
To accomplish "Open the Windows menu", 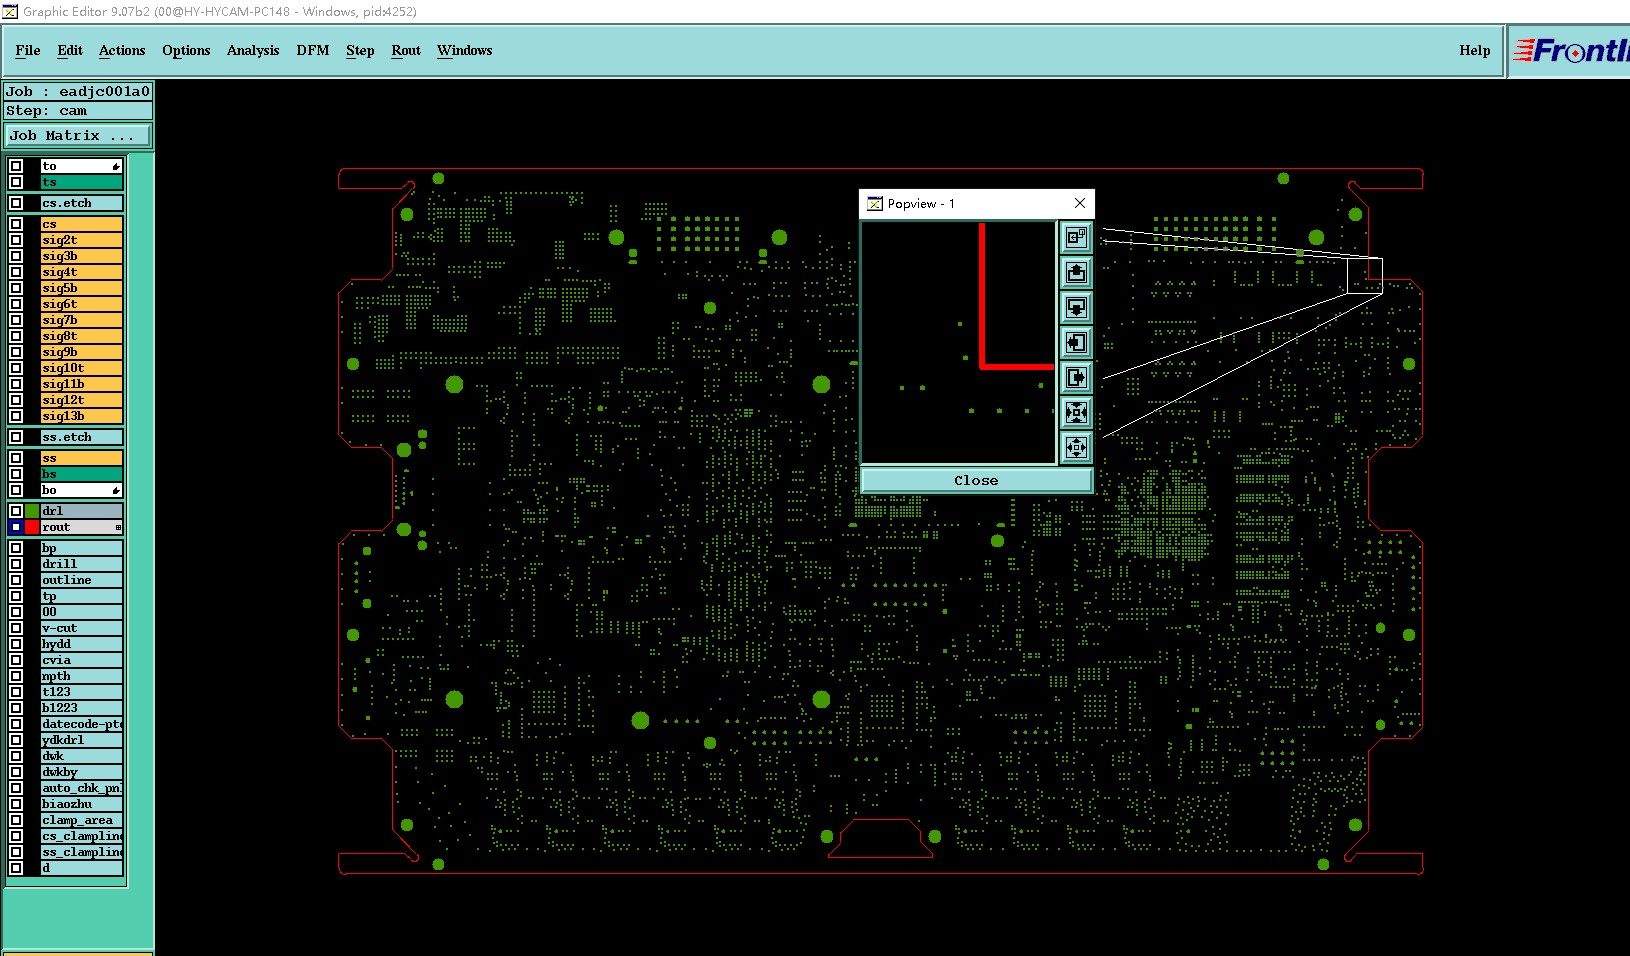I will 465,50.
